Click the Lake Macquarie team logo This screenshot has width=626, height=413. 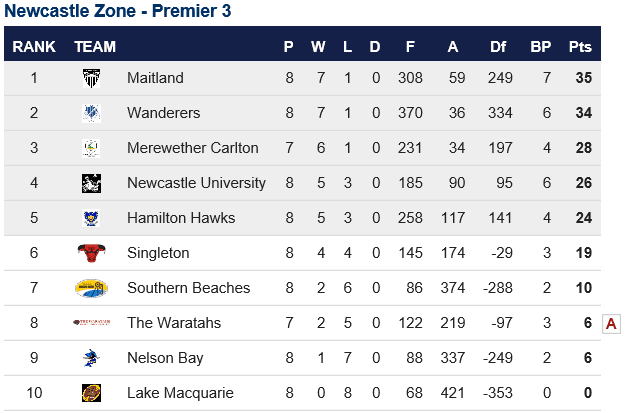pyautogui.click(x=91, y=393)
